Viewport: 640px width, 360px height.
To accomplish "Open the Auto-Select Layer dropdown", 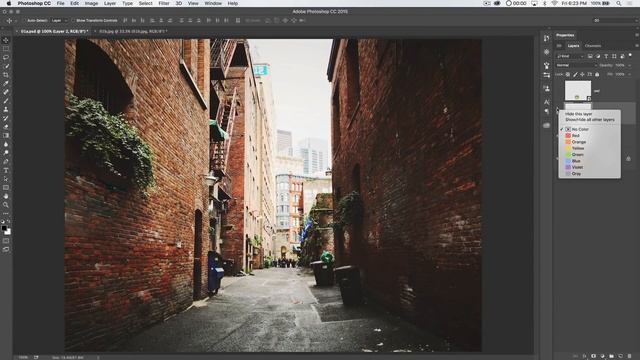I will tap(59, 20).
